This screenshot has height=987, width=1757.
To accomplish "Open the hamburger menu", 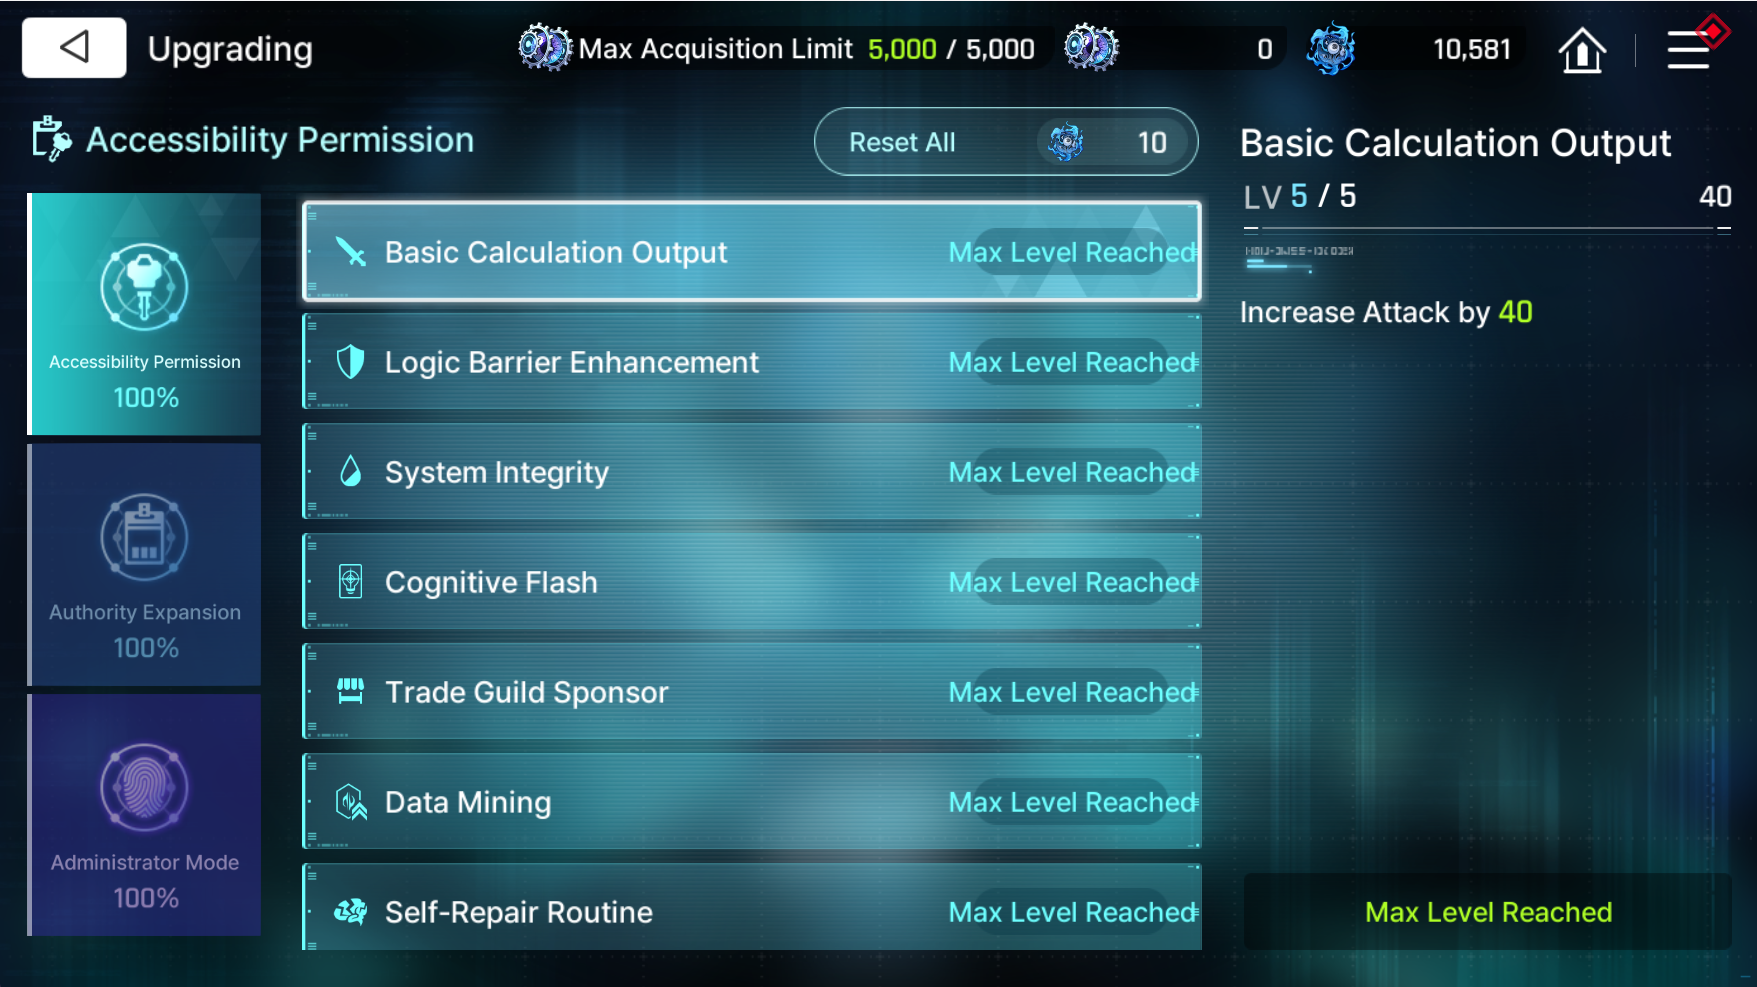I will [x=1688, y=49].
